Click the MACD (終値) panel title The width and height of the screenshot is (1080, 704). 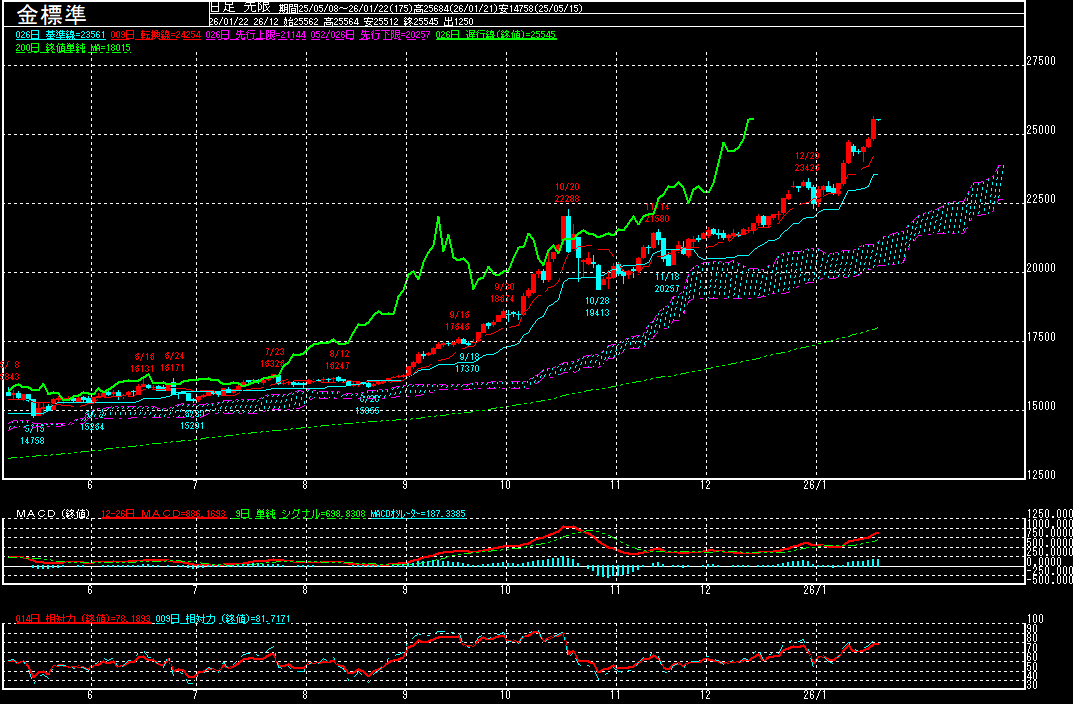[x=52, y=513]
